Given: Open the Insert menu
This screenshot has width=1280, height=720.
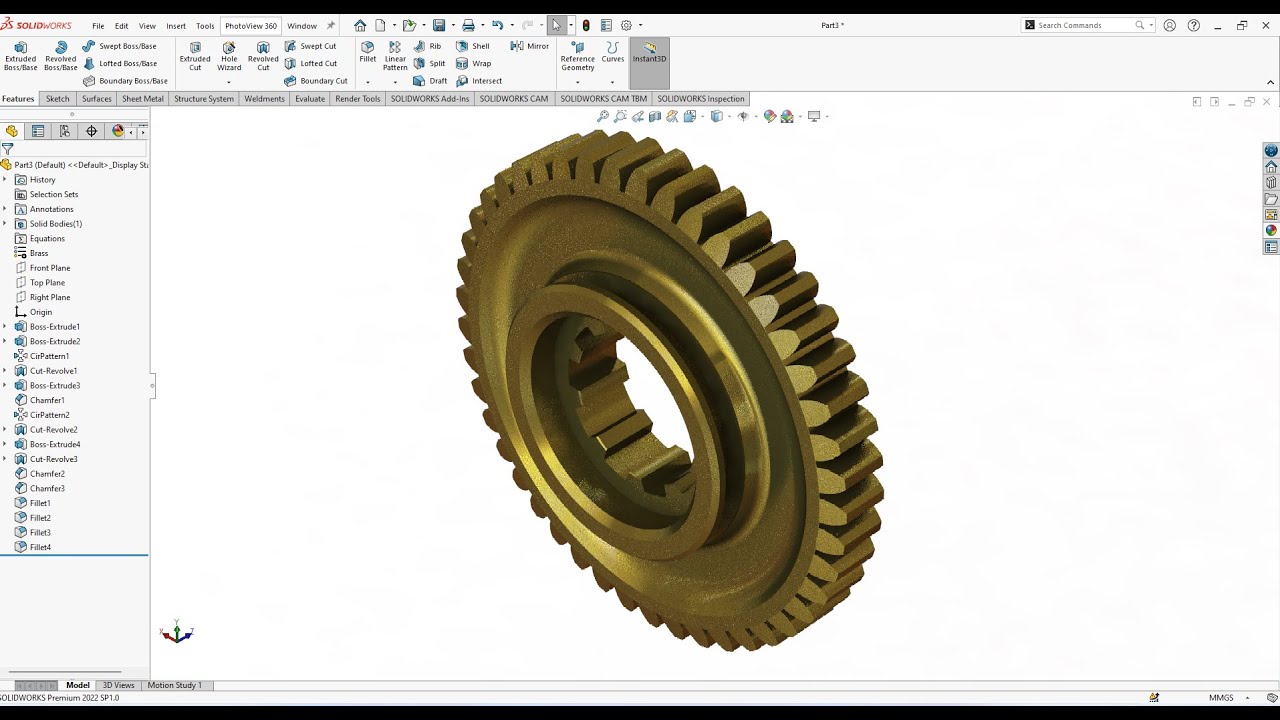Looking at the screenshot, I should coord(176,26).
